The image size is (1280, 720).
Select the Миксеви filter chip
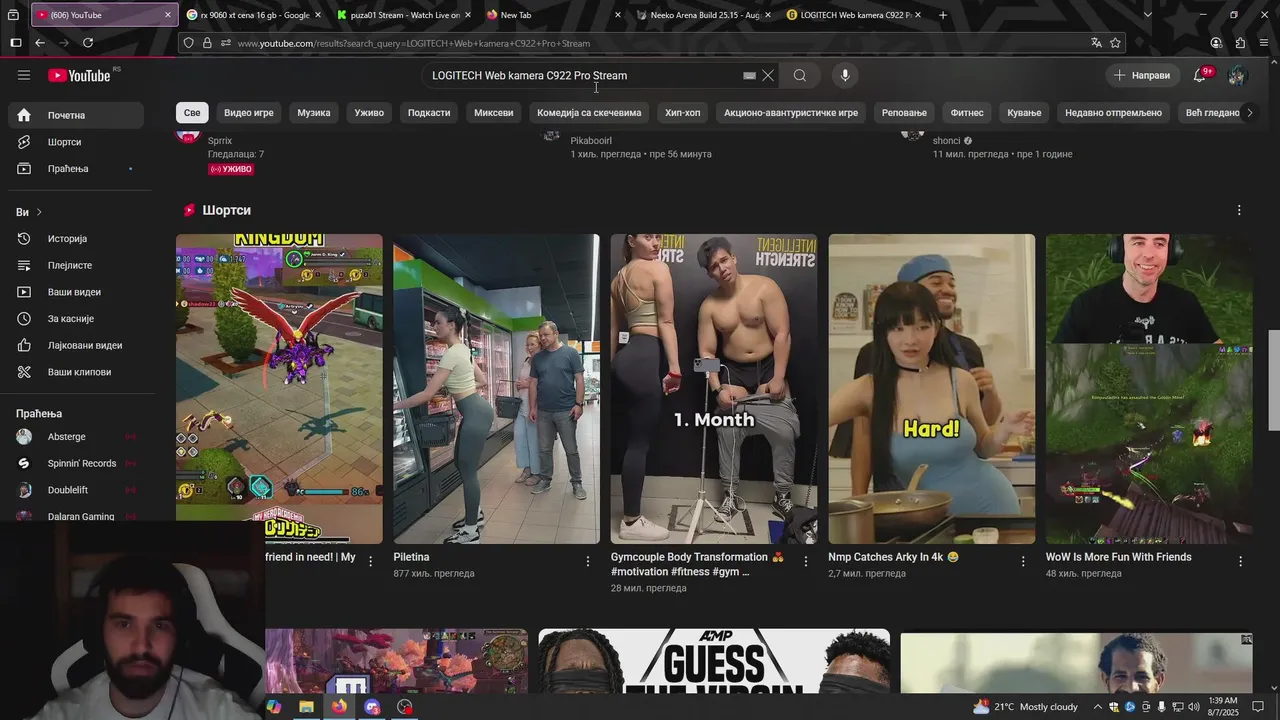click(x=494, y=113)
